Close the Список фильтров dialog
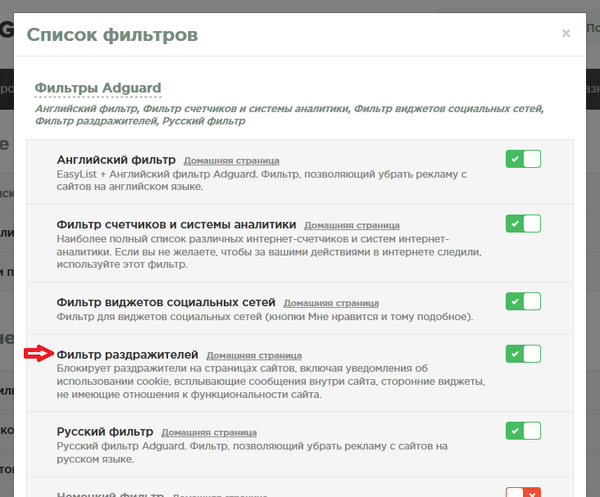 tap(566, 34)
